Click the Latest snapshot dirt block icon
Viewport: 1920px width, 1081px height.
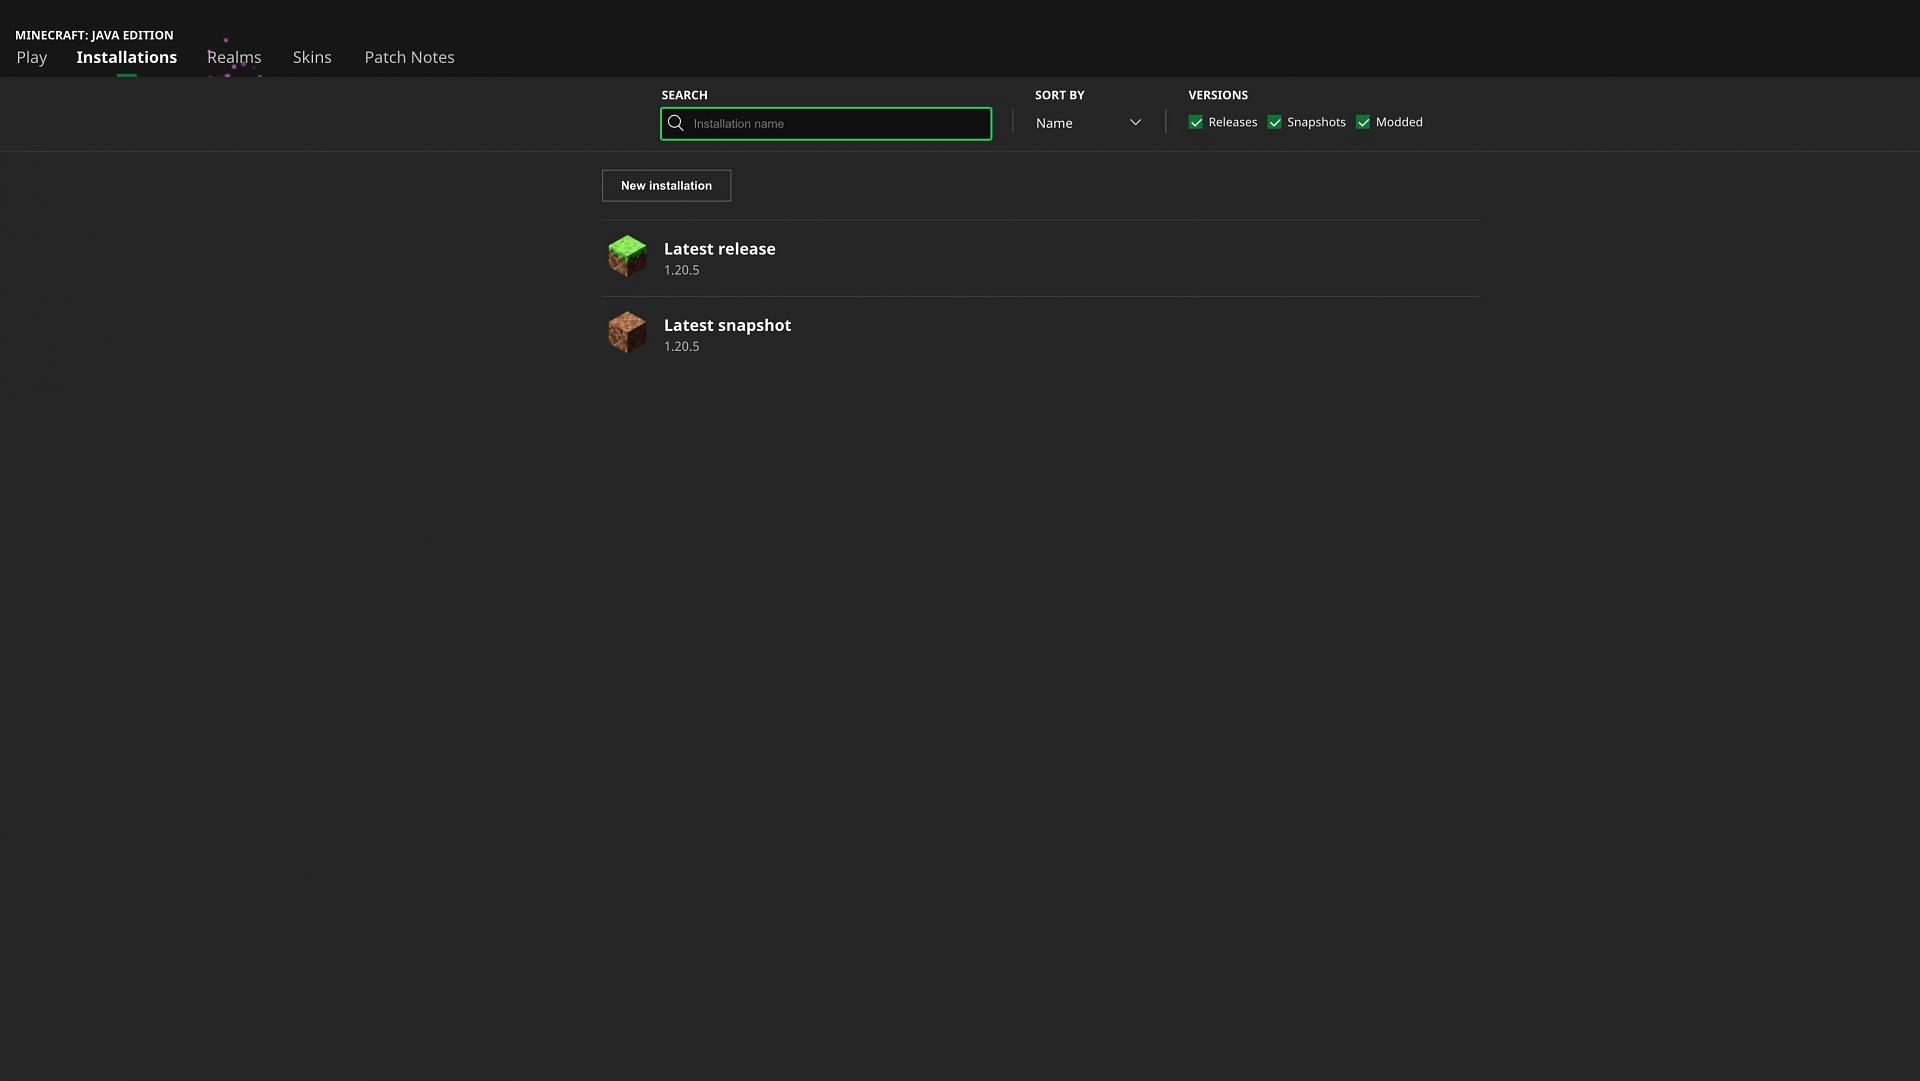pos(626,331)
